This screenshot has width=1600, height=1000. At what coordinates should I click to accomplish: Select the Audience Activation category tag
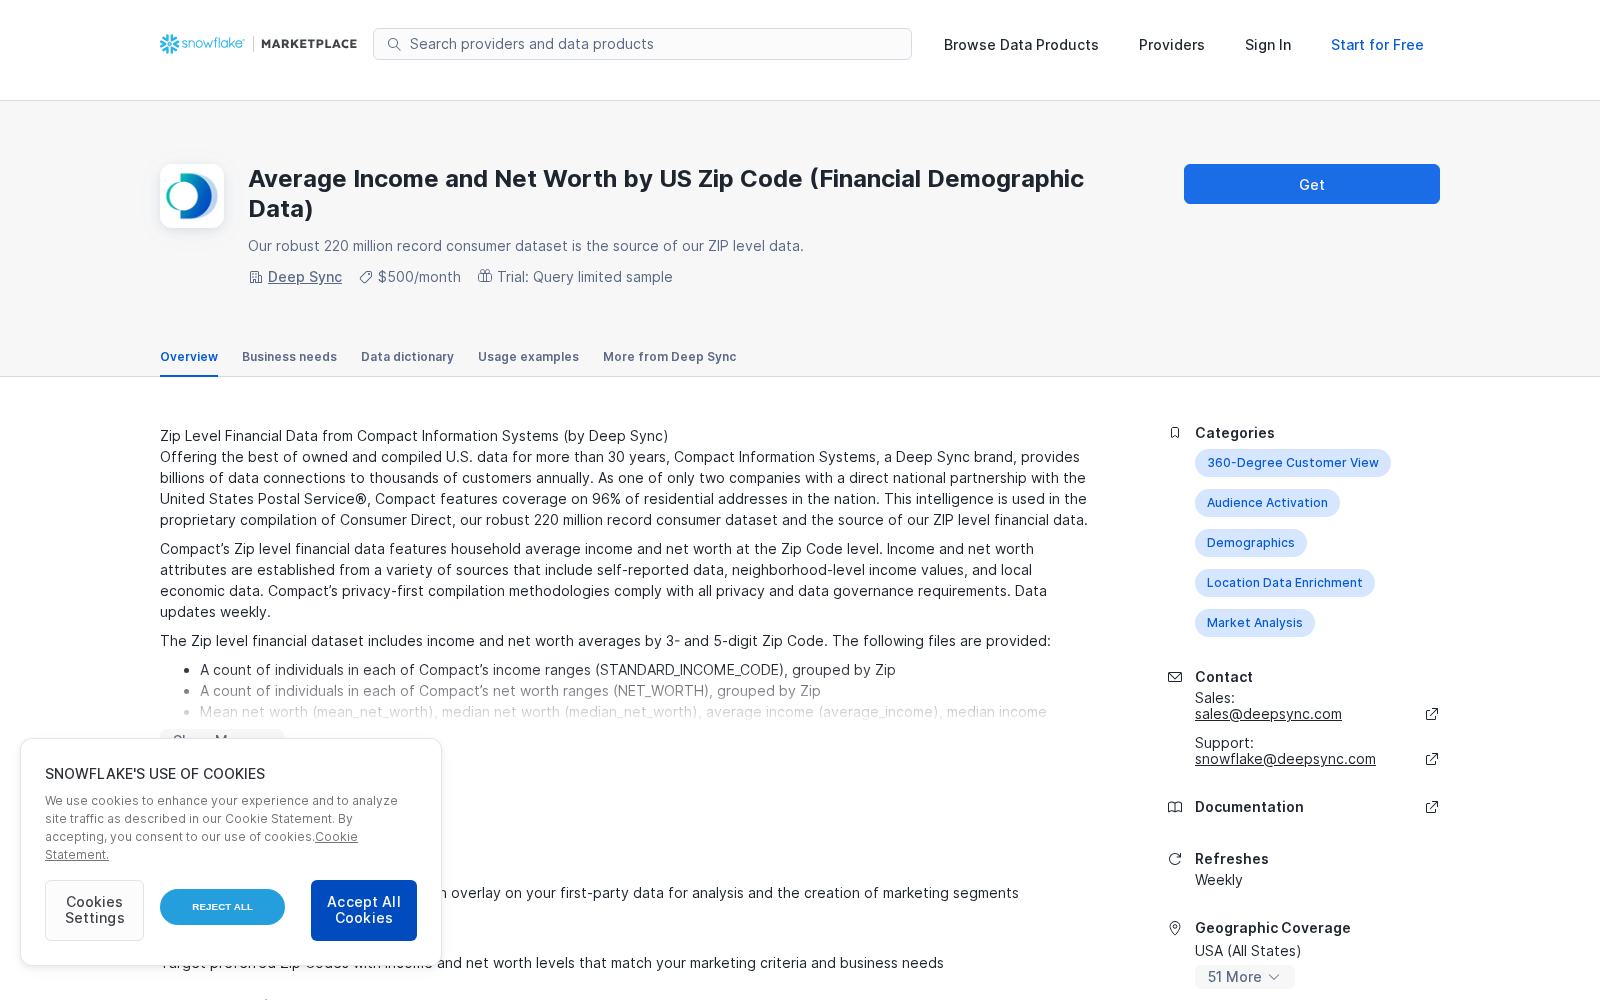[x=1267, y=503]
